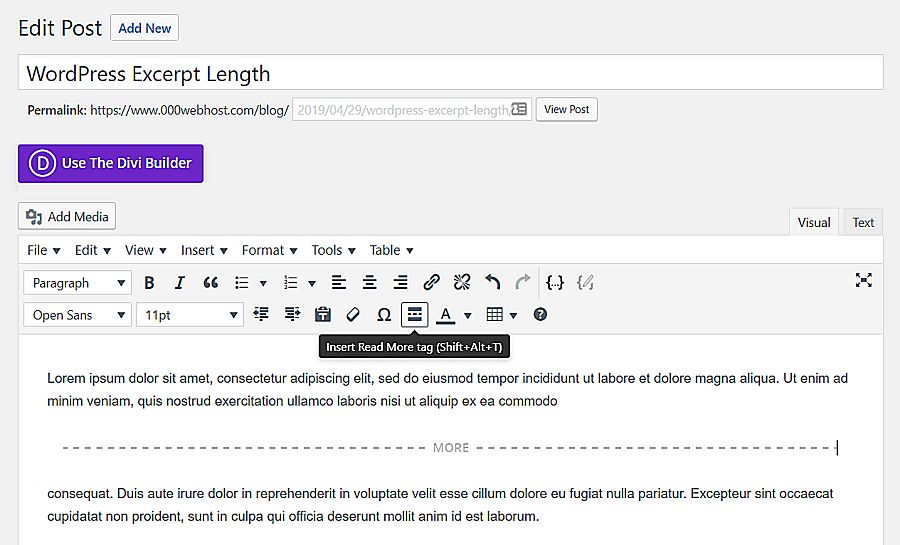This screenshot has height=545, width=900.
Task: Expand text color picker arrow
Action: (468, 315)
